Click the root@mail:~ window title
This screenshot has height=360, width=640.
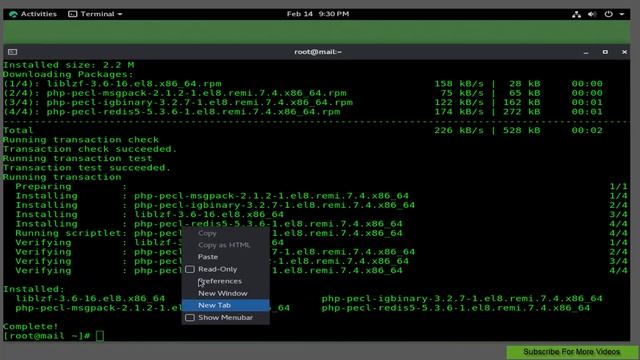click(x=318, y=52)
